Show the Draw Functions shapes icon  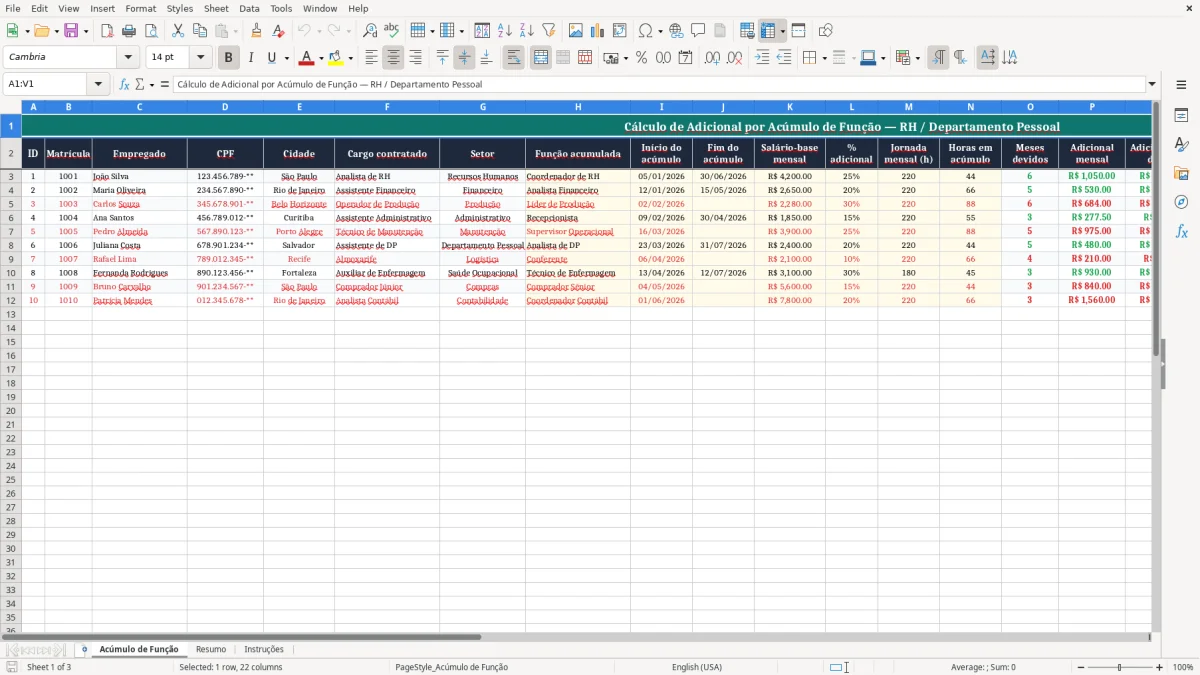point(826,31)
